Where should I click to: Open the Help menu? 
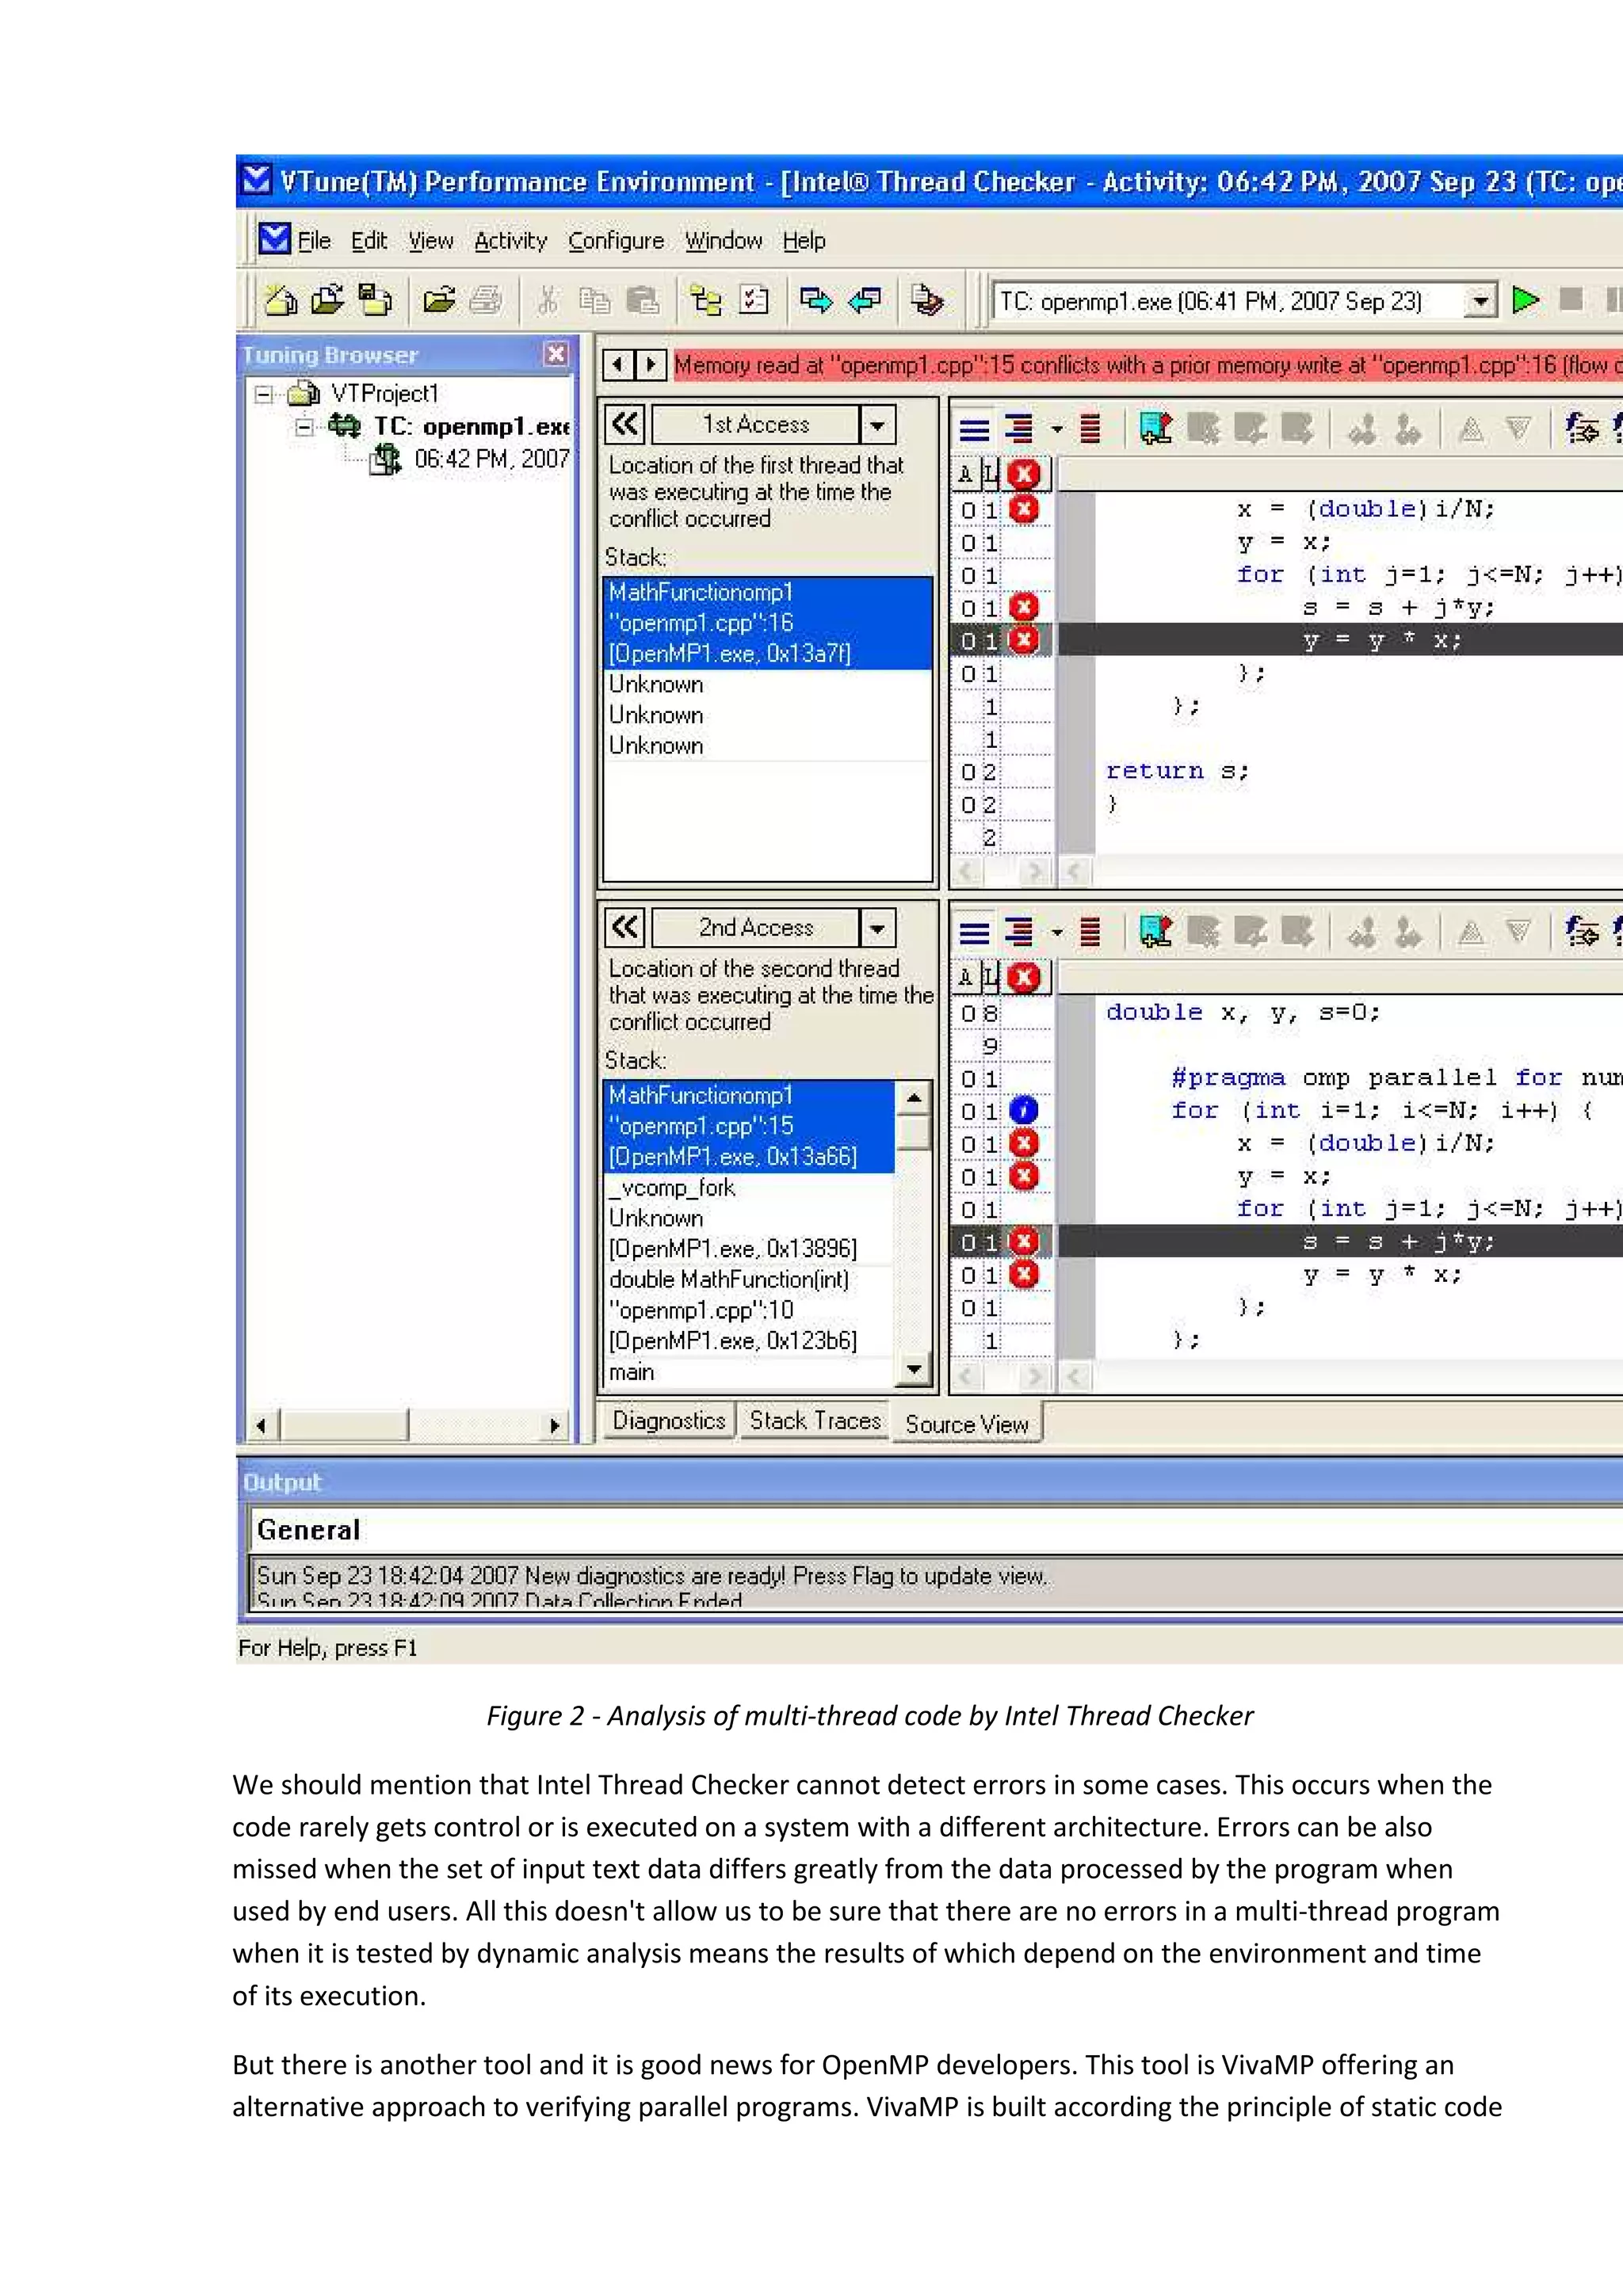pos(804,241)
